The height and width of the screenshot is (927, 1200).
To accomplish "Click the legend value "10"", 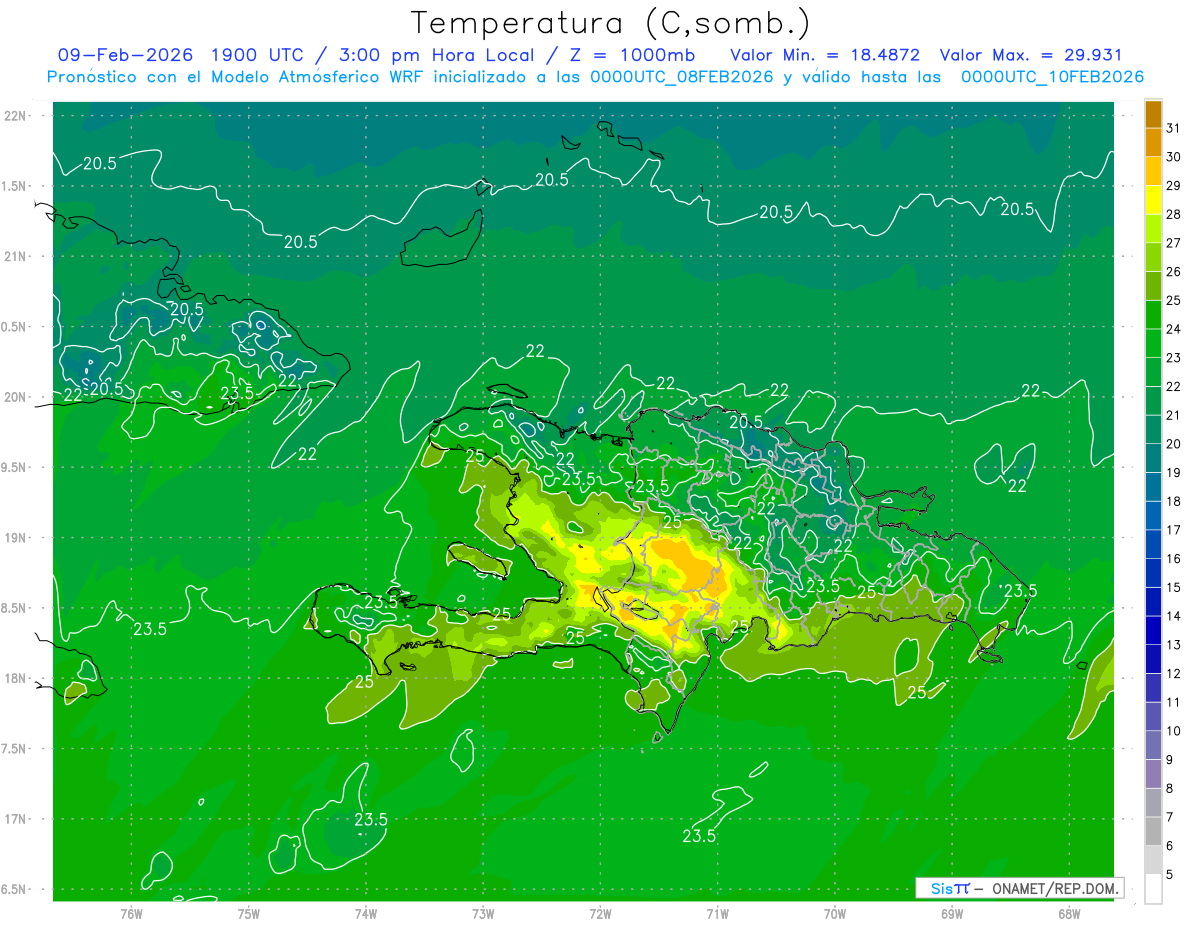I will [x=1173, y=731].
